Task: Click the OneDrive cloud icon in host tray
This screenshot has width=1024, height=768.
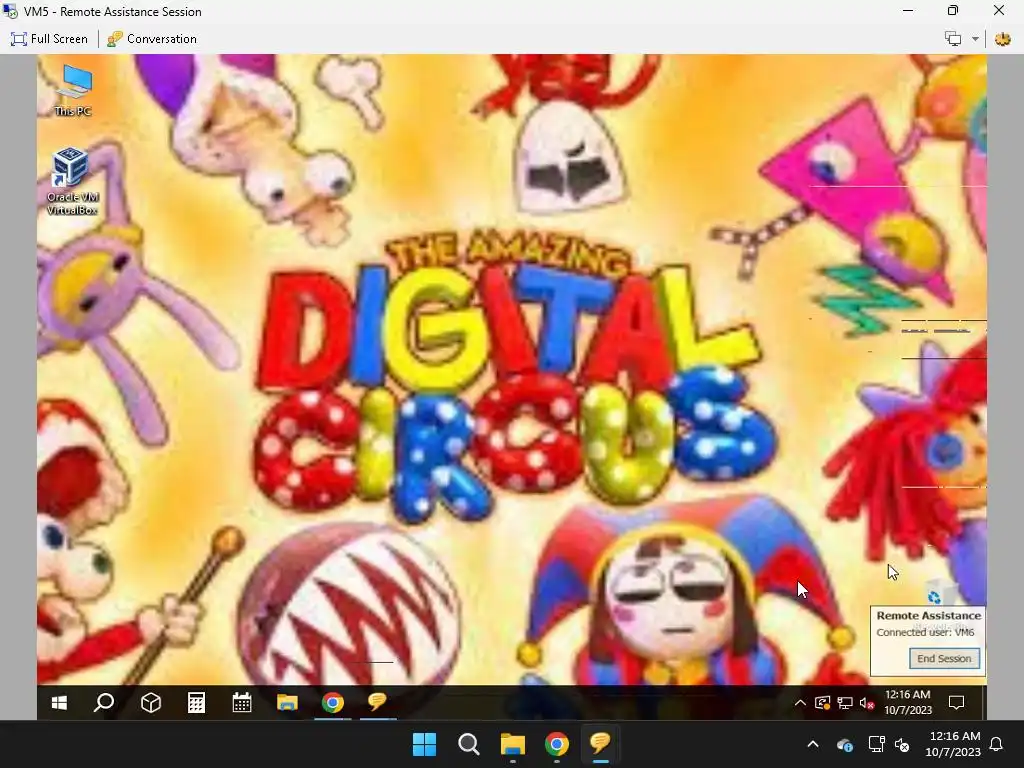Action: point(844,744)
